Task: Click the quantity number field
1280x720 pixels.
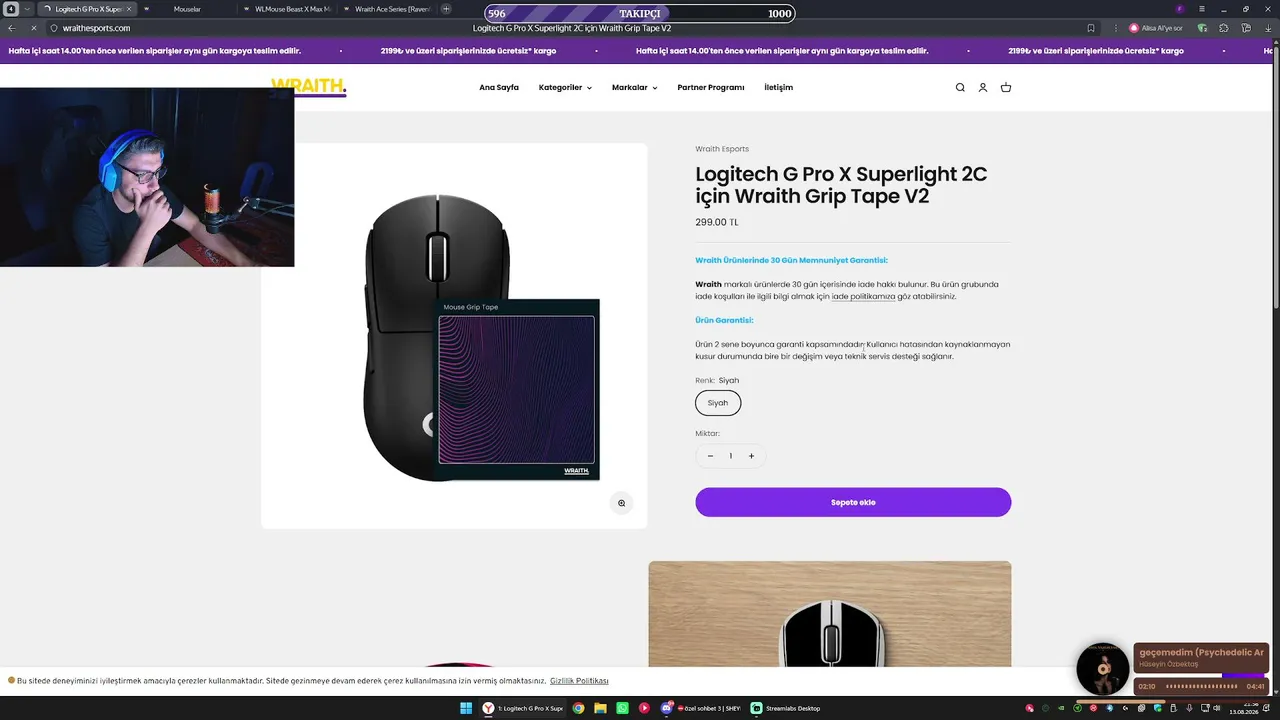Action: 731,456
